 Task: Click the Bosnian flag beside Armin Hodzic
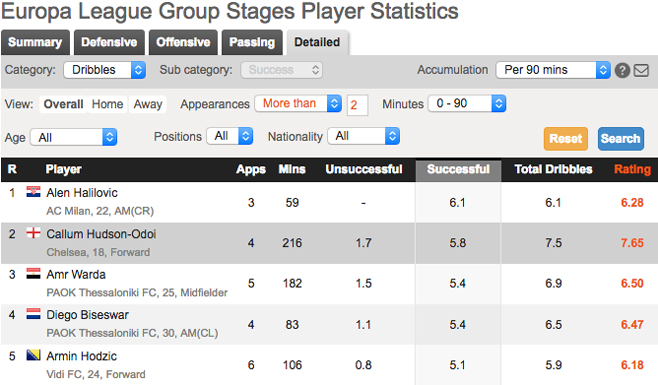[34, 355]
